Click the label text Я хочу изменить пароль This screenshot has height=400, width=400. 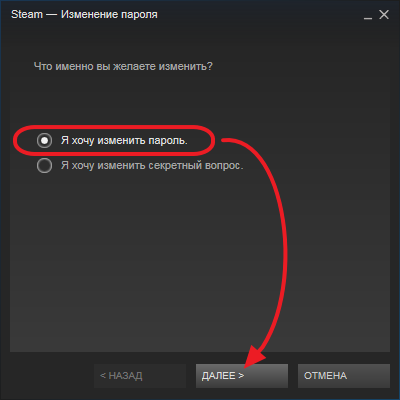(x=124, y=141)
